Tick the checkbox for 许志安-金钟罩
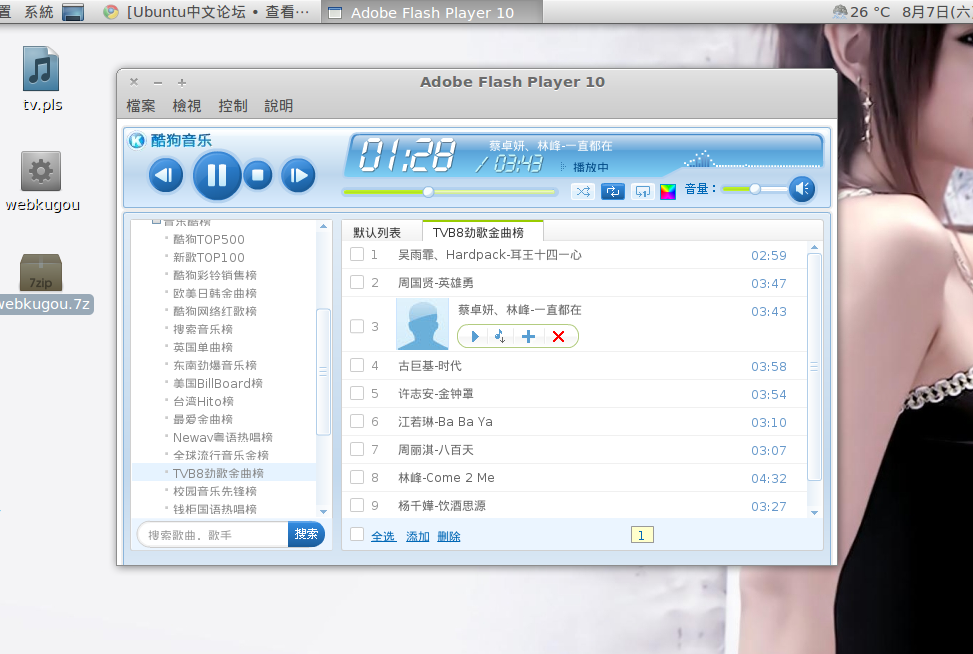 point(357,393)
